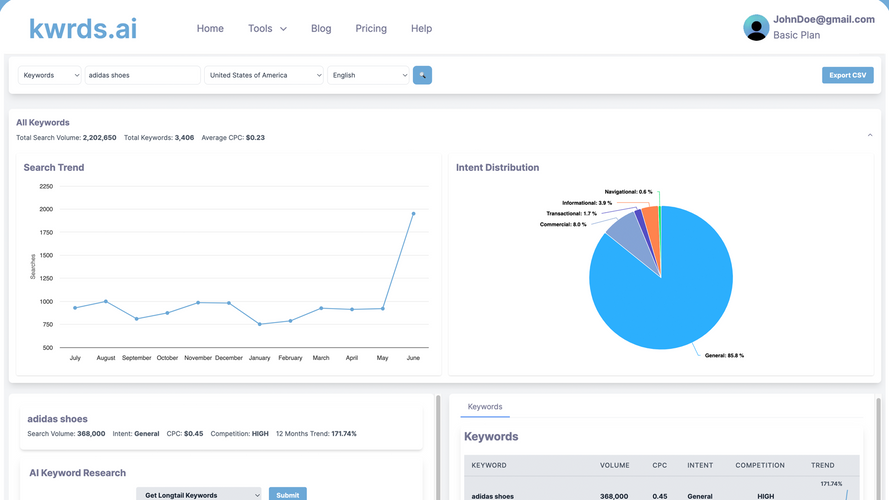Open the Get Longtail Keywords dropdown

[x=198, y=495]
